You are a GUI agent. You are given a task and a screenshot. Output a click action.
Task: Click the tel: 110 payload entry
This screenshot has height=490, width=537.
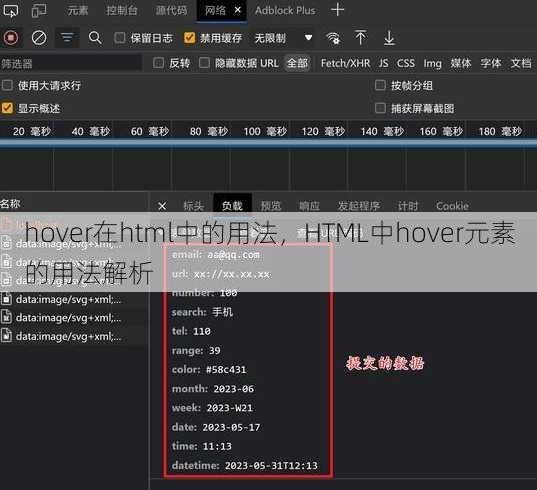(191, 331)
